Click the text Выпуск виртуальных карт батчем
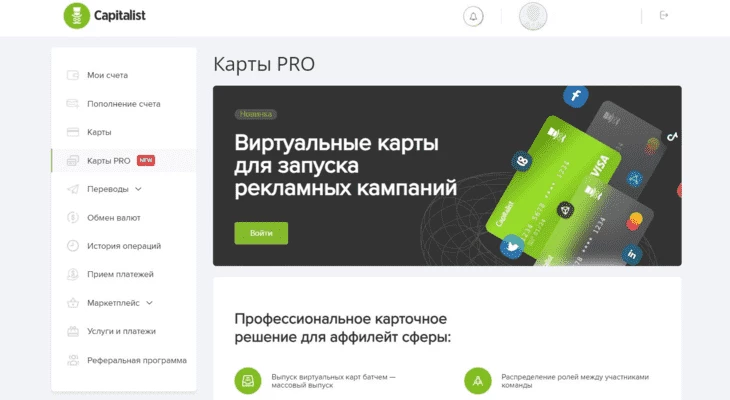 pos(330,377)
